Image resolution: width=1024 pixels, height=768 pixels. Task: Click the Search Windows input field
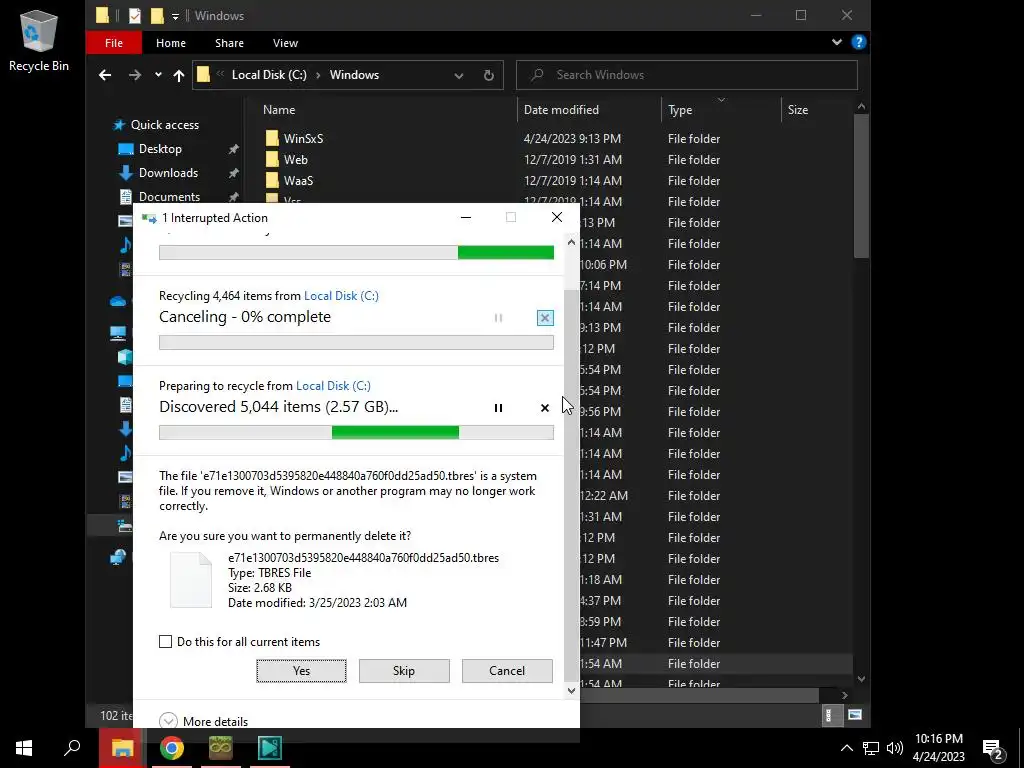click(x=686, y=75)
